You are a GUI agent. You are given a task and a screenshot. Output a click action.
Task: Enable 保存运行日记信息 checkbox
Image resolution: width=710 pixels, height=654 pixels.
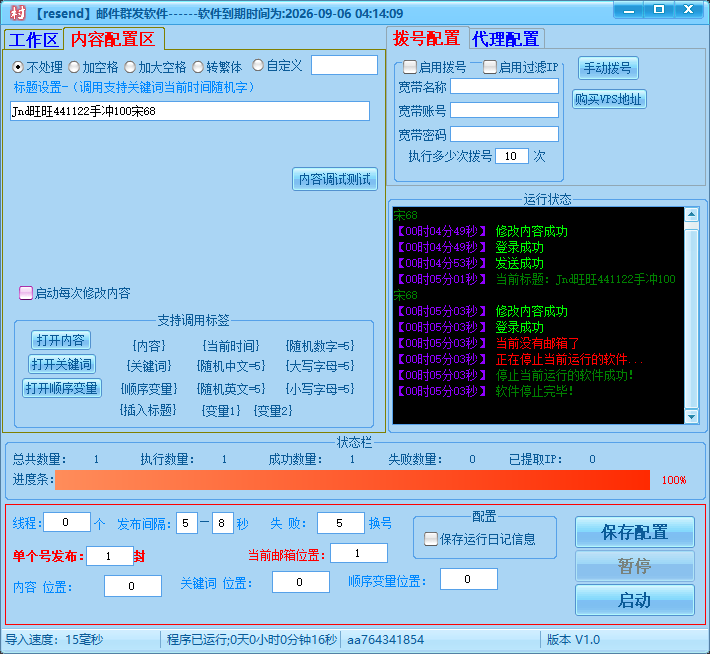click(432, 539)
